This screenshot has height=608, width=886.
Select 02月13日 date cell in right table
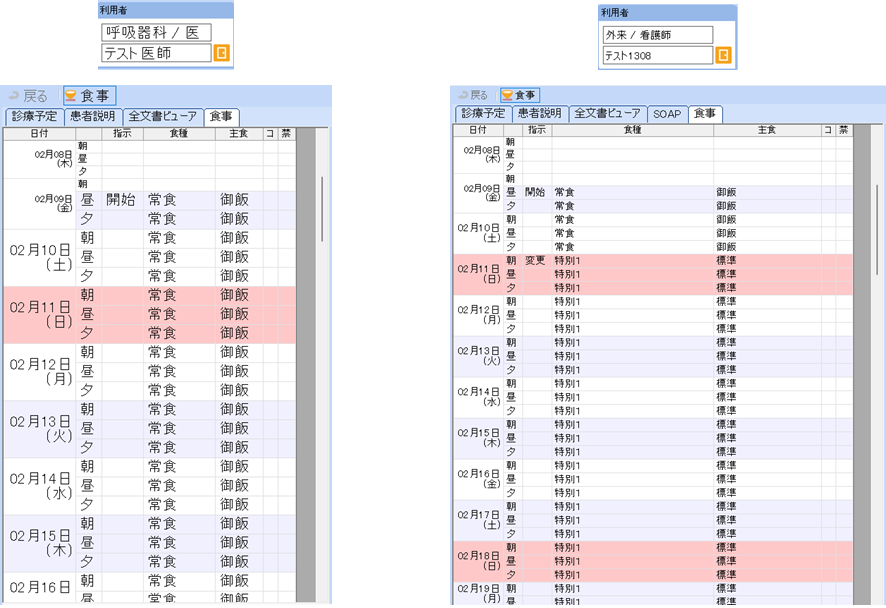pos(478,356)
